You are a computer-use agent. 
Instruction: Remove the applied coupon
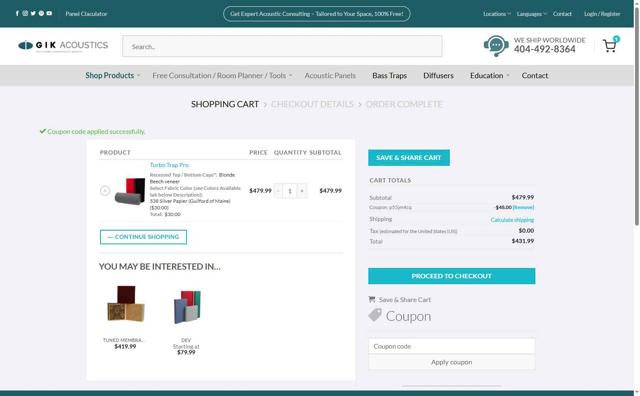click(524, 207)
